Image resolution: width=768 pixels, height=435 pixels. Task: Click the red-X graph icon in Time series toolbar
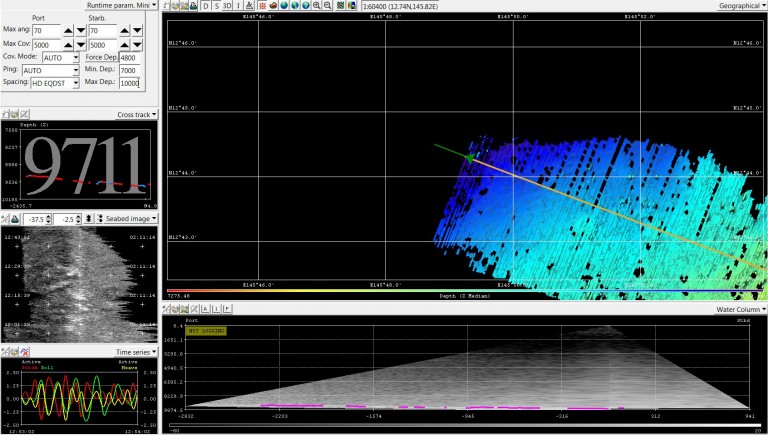[x=24, y=352]
